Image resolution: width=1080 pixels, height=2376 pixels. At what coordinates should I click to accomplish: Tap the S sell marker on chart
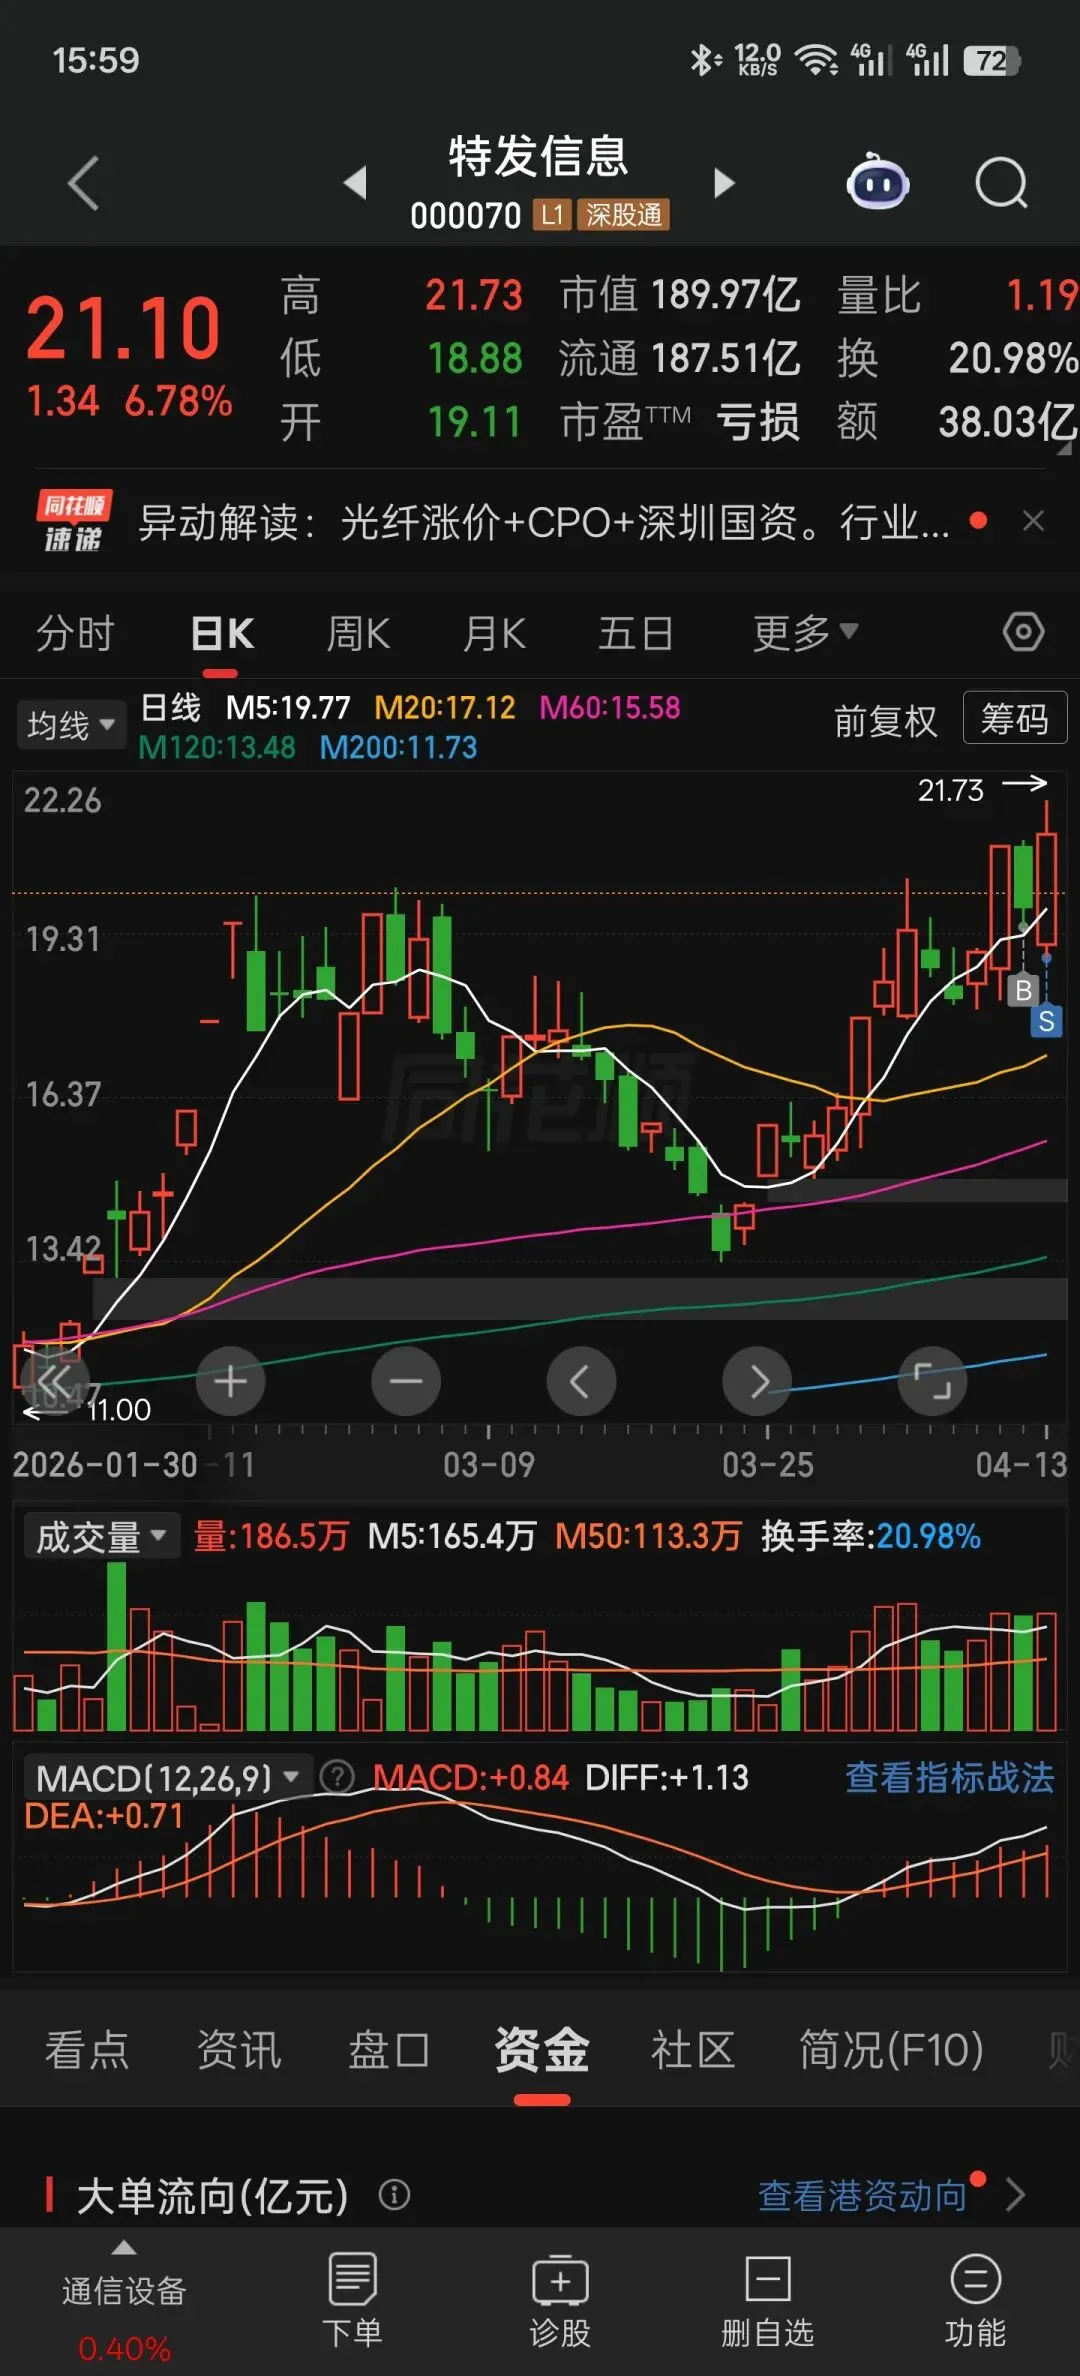click(x=1046, y=1021)
